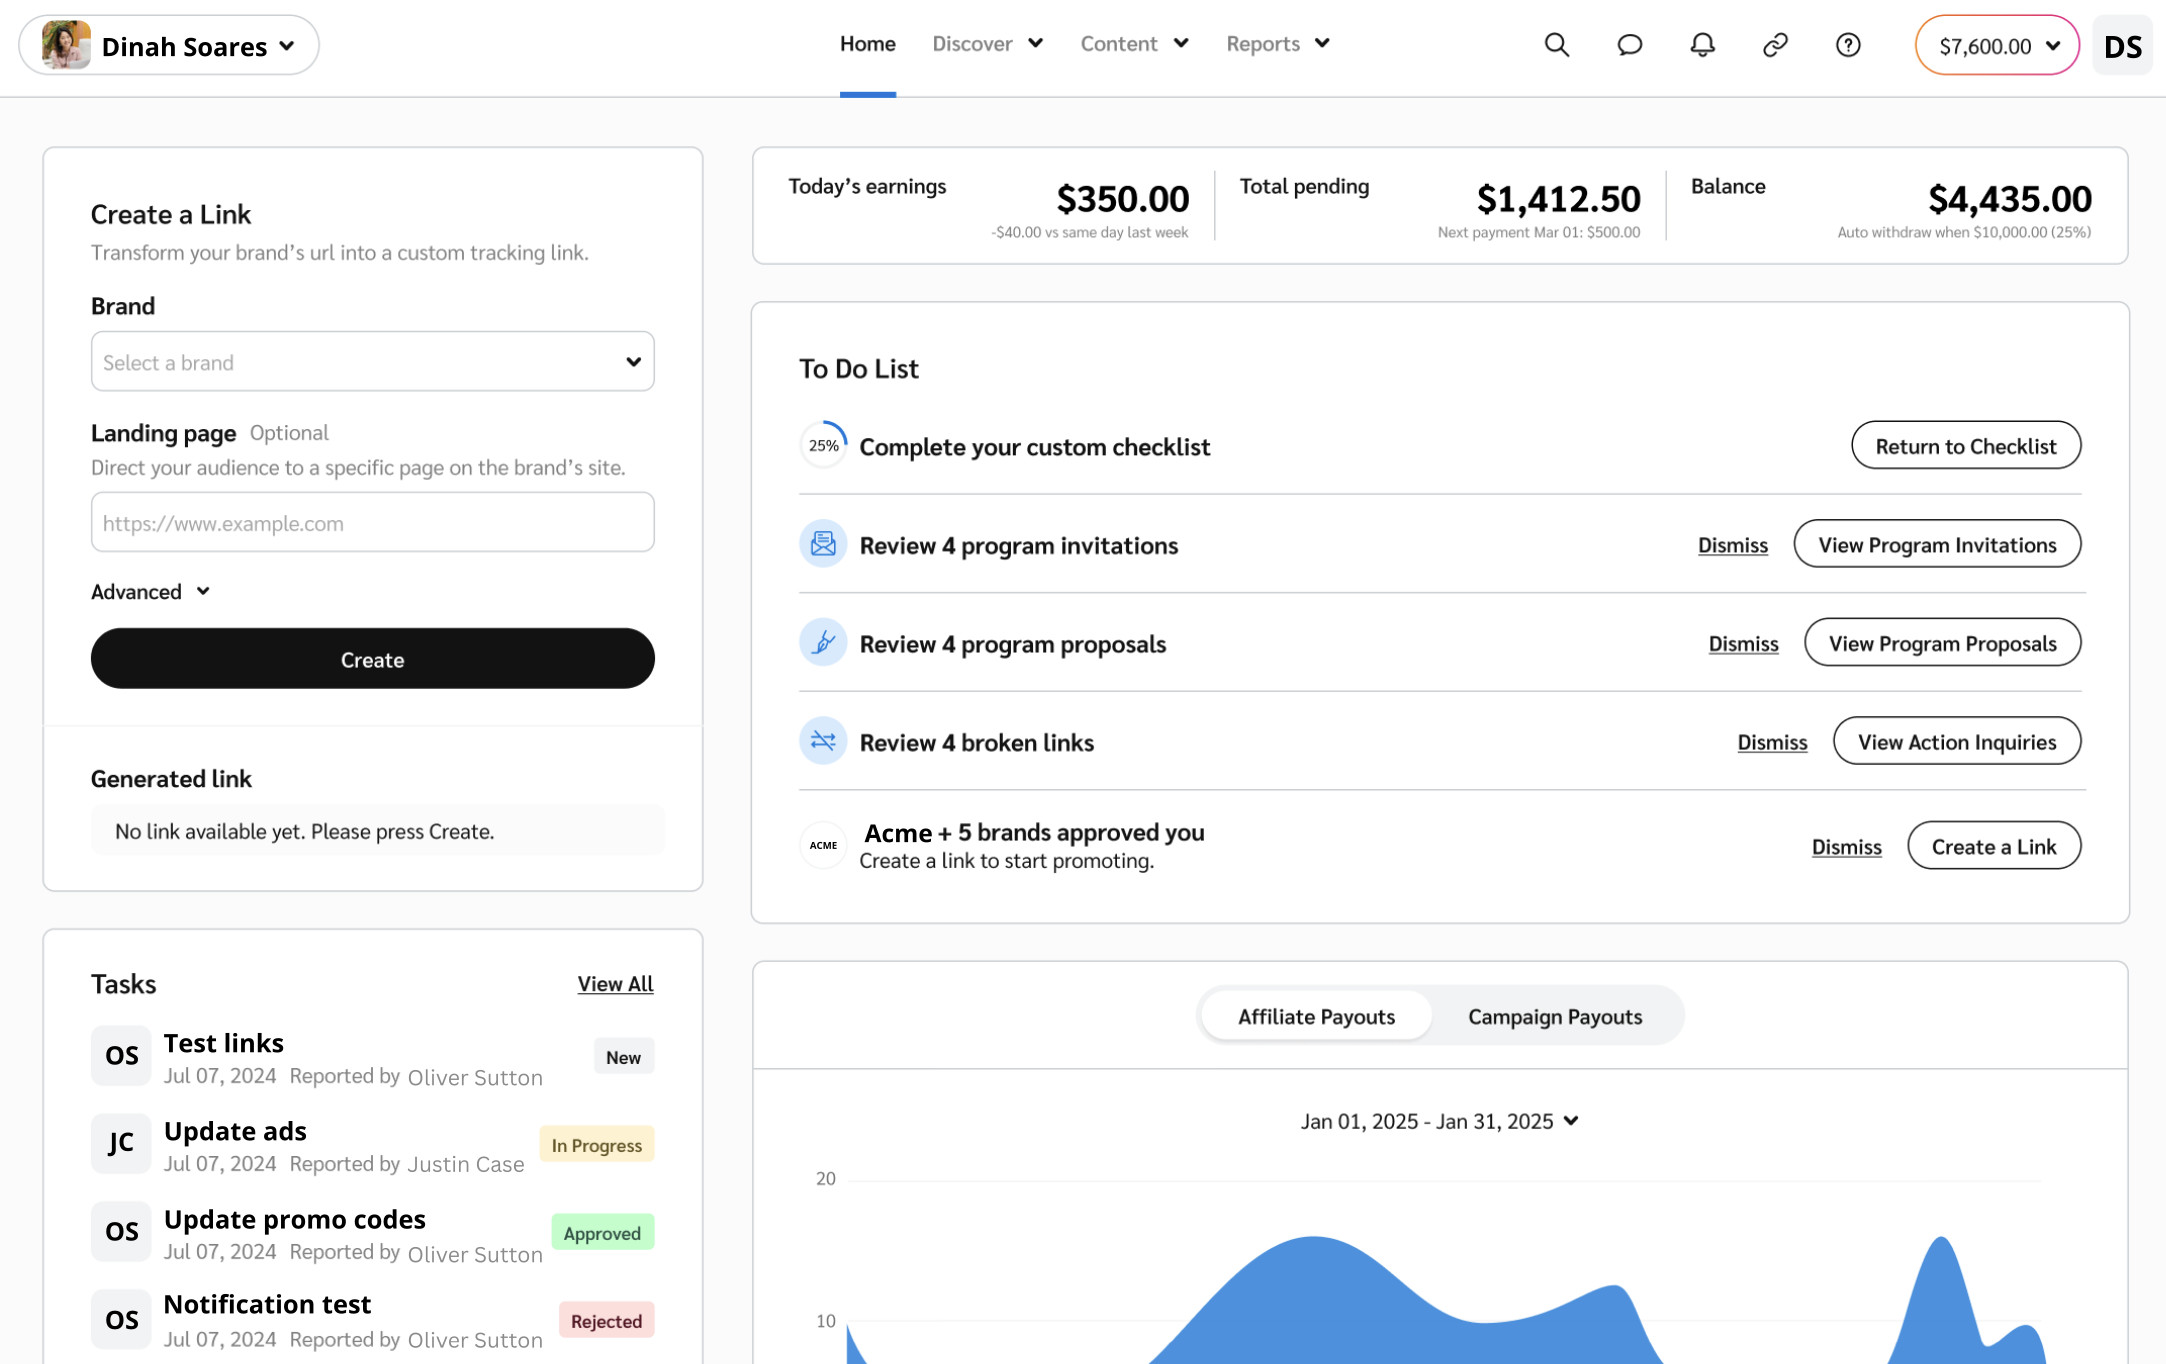This screenshot has width=2166, height=1364.
Task: Open the $7,600.00 balance dropdown
Action: 1997,46
